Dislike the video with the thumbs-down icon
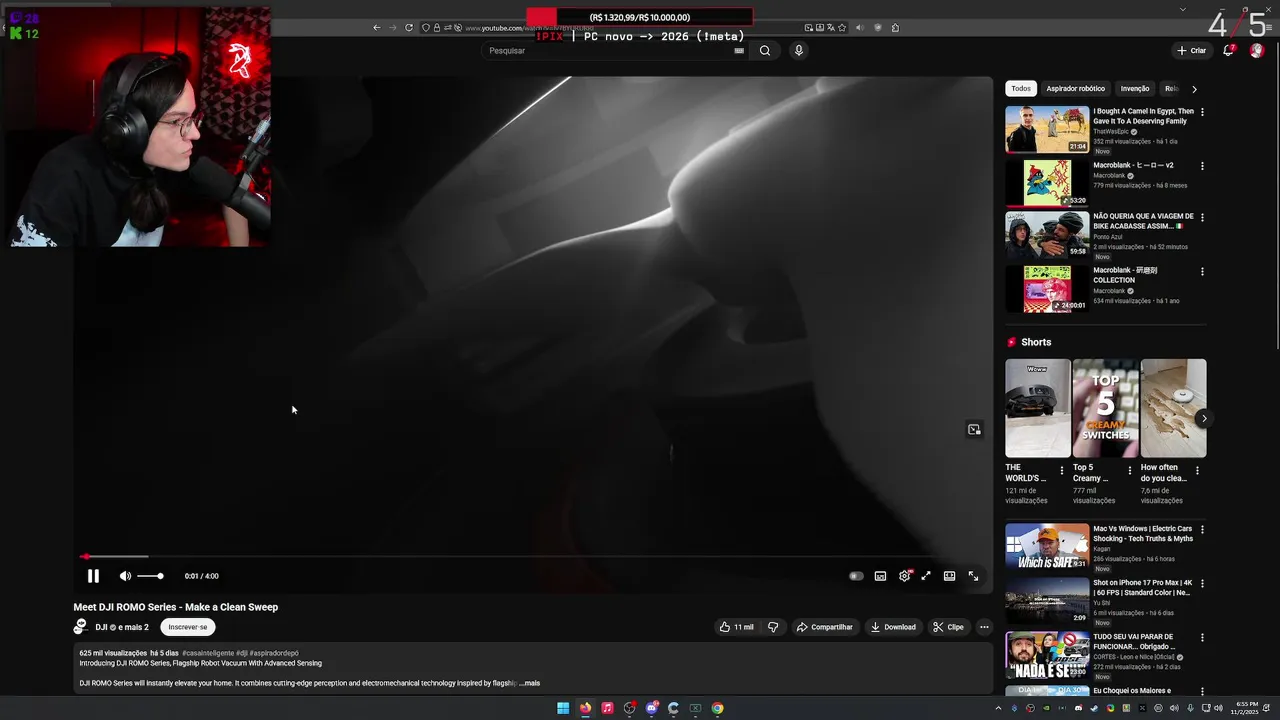Screen dimensions: 1280x720 point(773,627)
